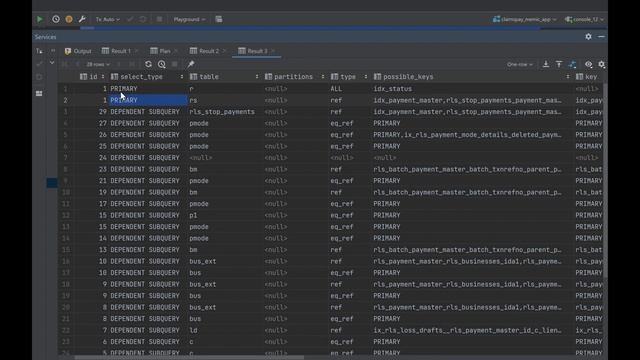Click the compare results icon
This screenshot has height=360, width=640.
pos(572,64)
